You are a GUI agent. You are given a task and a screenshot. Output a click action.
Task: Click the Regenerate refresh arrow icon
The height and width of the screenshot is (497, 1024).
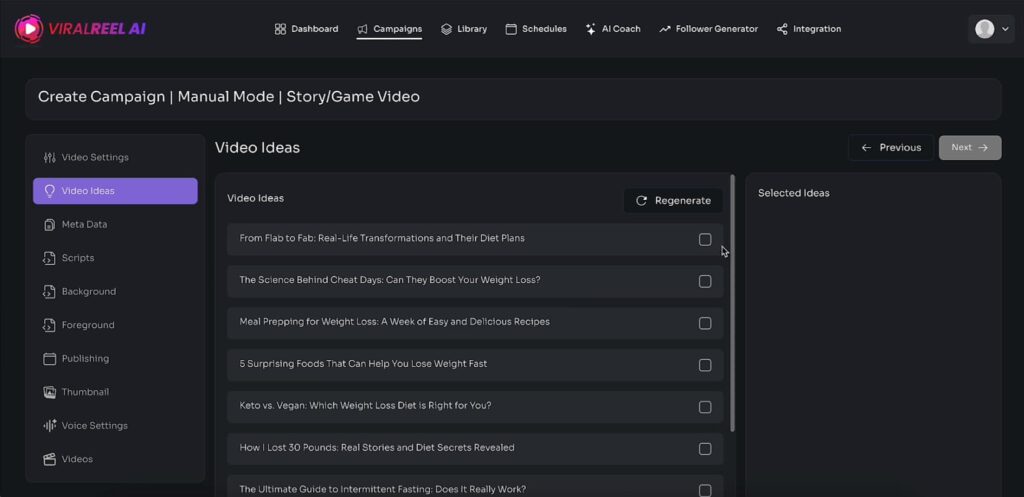[x=641, y=200]
